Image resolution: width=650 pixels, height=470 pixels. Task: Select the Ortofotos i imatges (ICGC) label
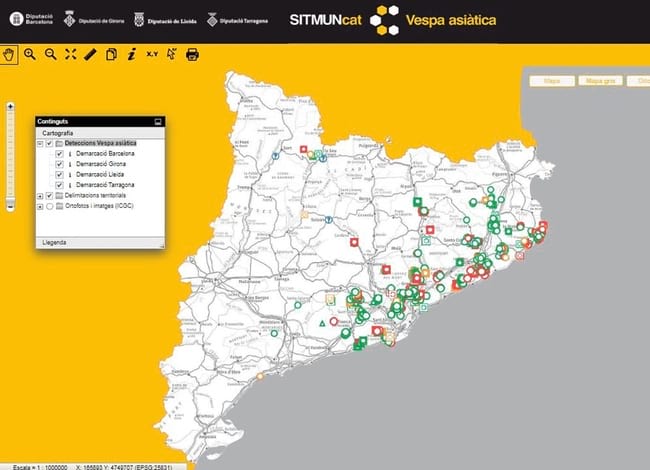pos(99,206)
